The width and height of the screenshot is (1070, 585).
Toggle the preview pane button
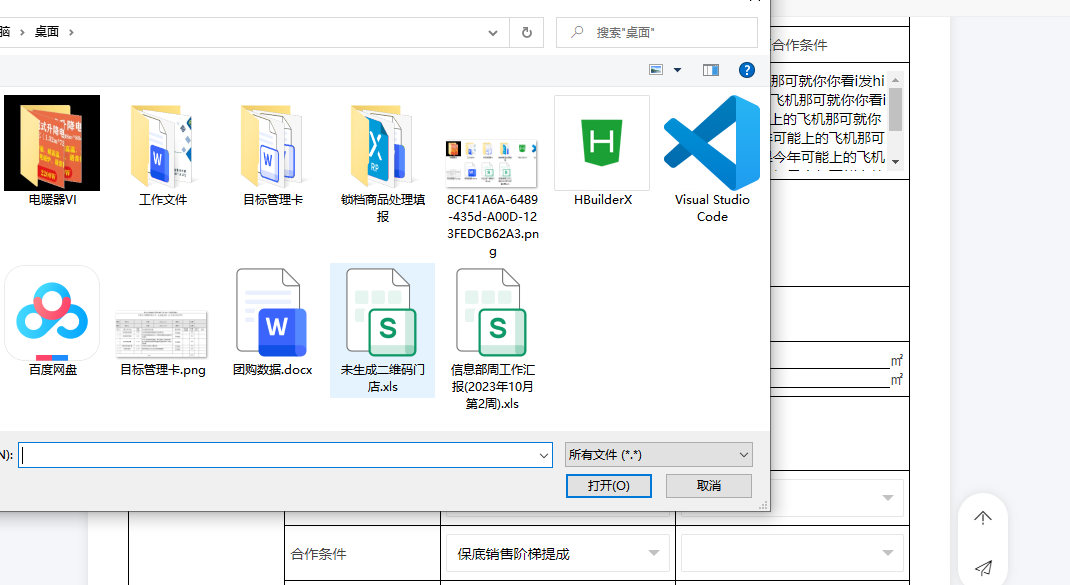tap(711, 70)
